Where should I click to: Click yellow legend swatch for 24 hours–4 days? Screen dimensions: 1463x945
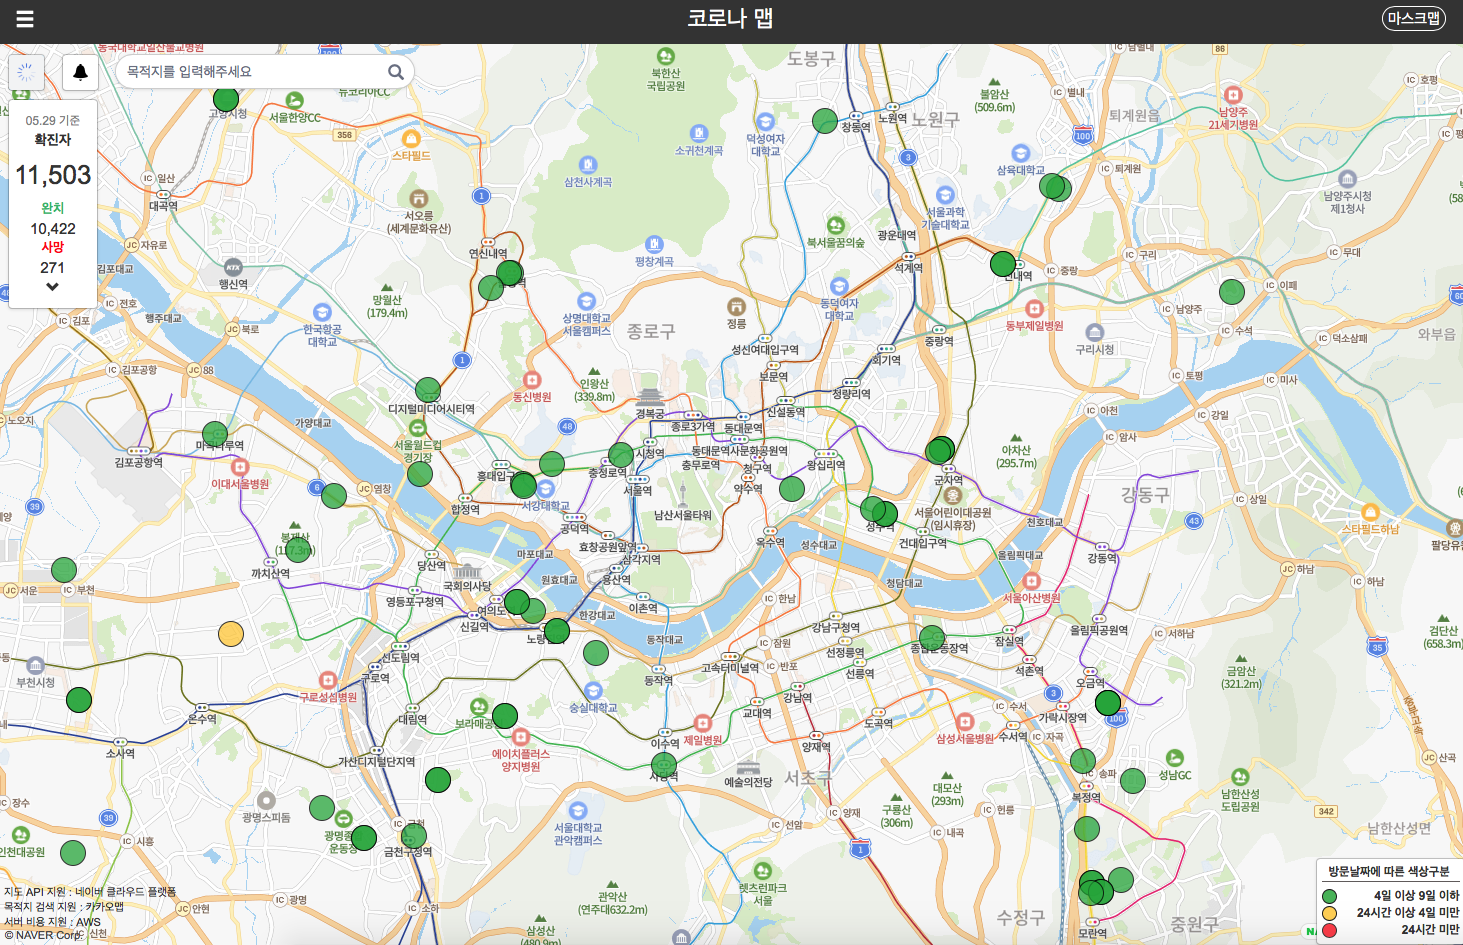pos(1330,913)
